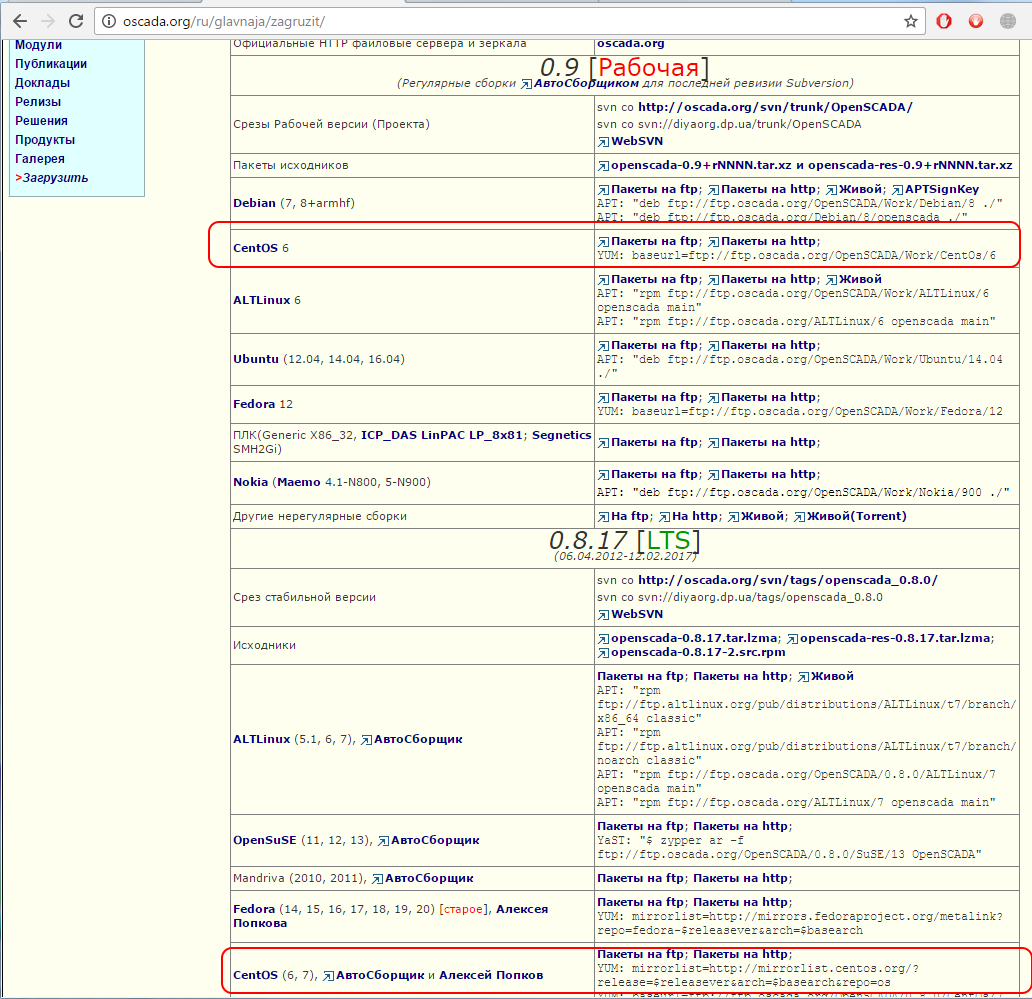This screenshot has width=1032, height=999.
Task: Click the APTSignKey link for Debian
Action: pos(941,189)
